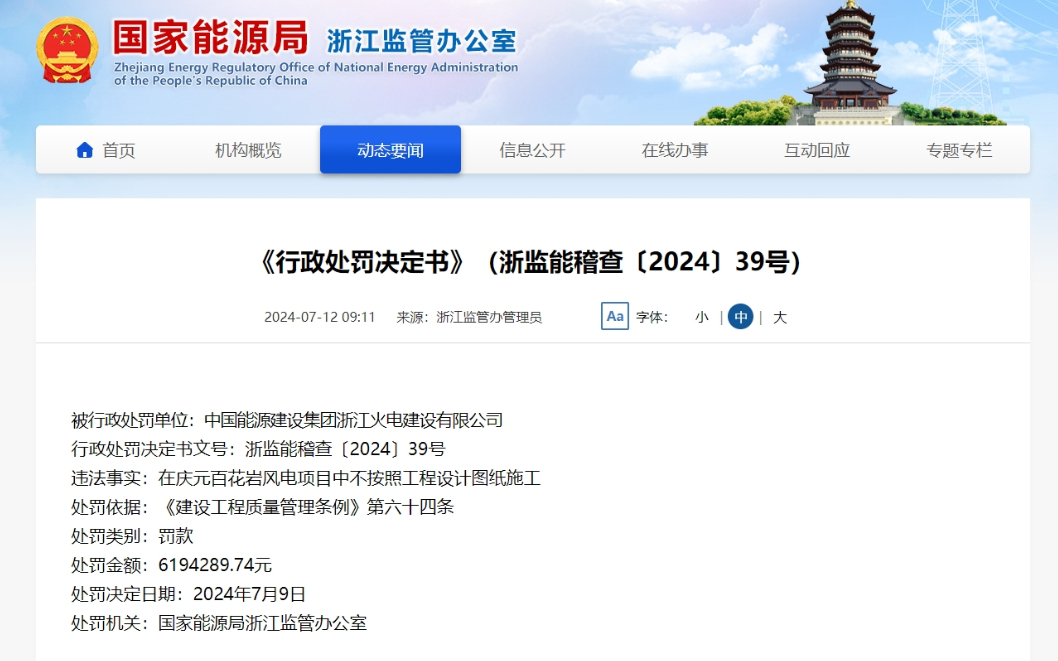Click the national emblem icon

[68, 49]
